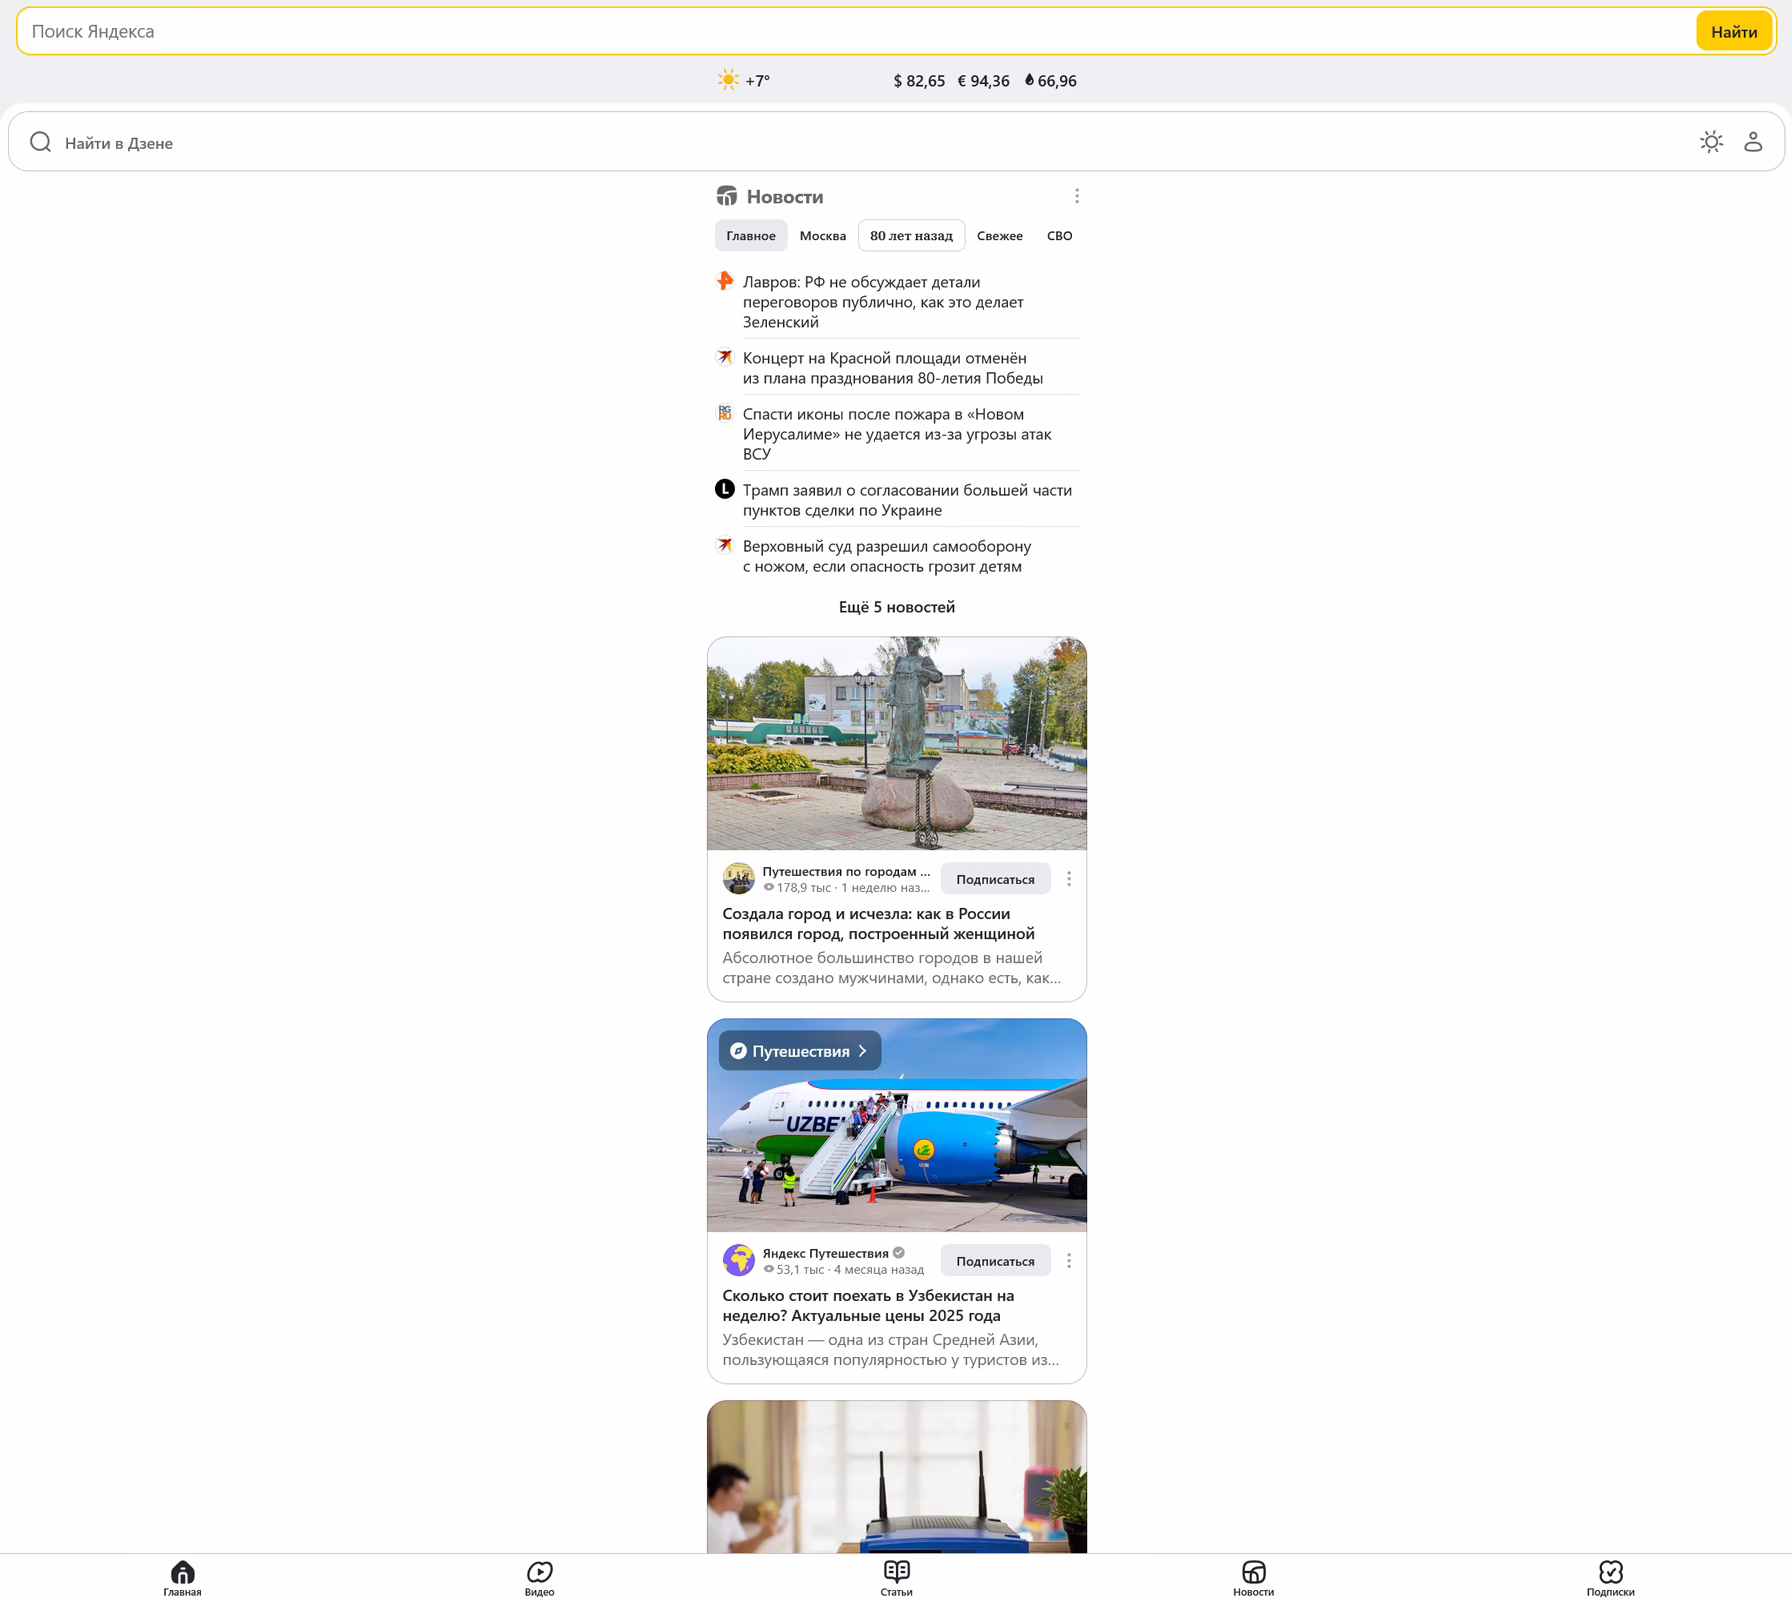Open article Создала город и исчезла

coord(879,924)
